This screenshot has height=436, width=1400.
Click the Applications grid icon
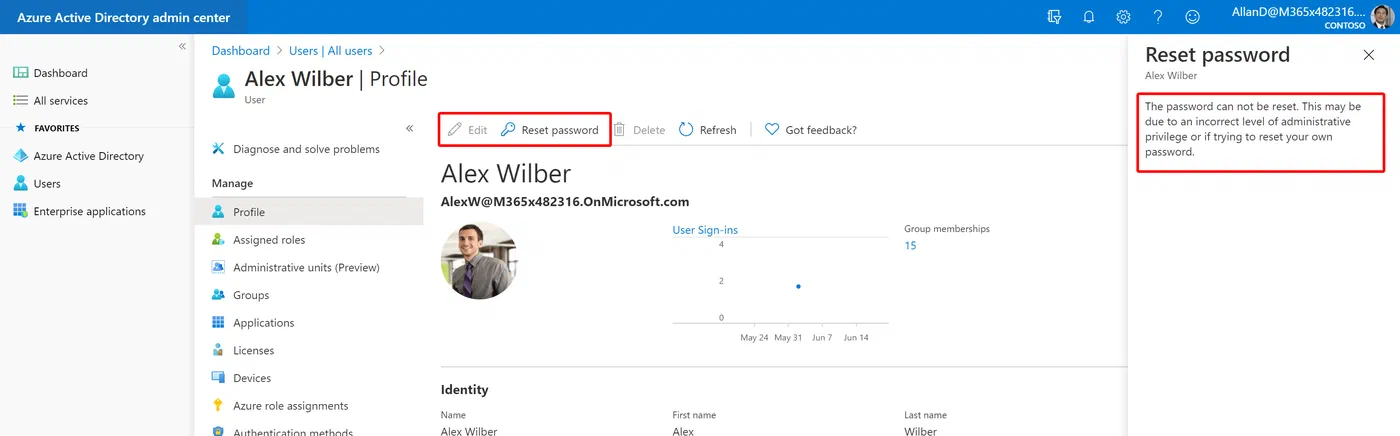click(218, 323)
